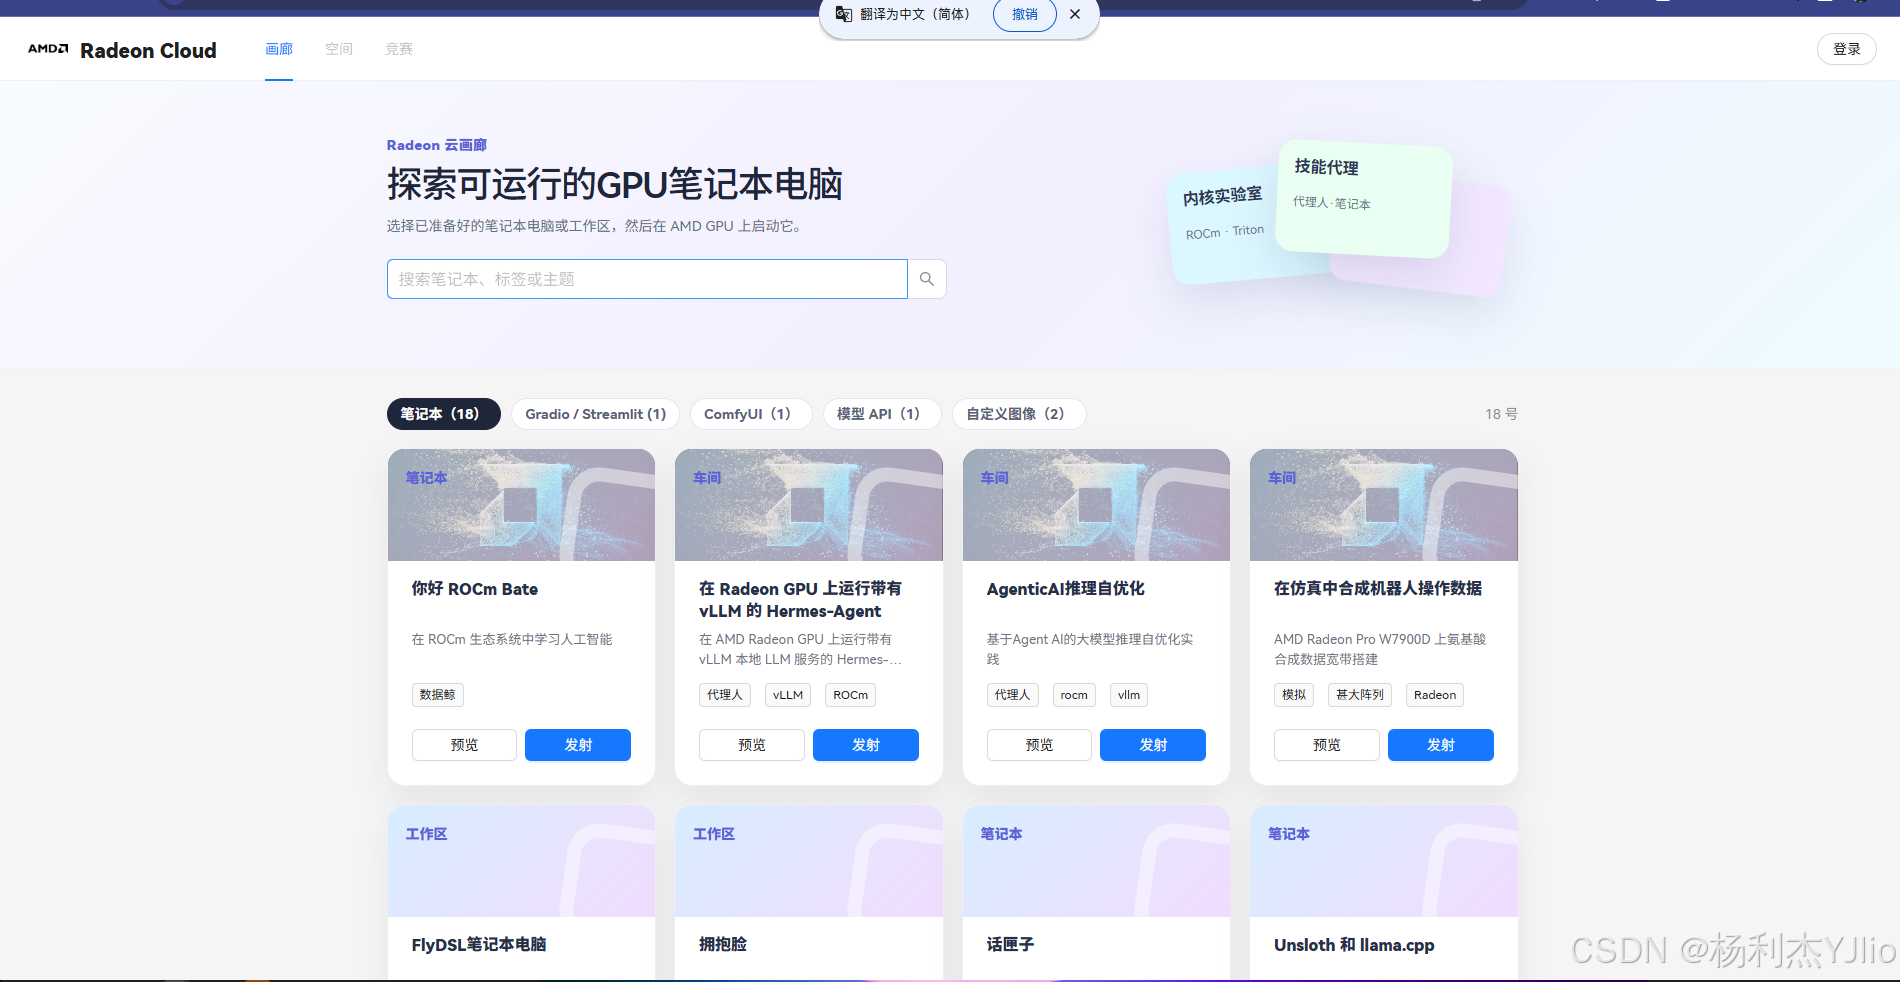Click the 内核实验室 hero card
This screenshot has width=1900, height=982.
pyautogui.click(x=1223, y=225)
